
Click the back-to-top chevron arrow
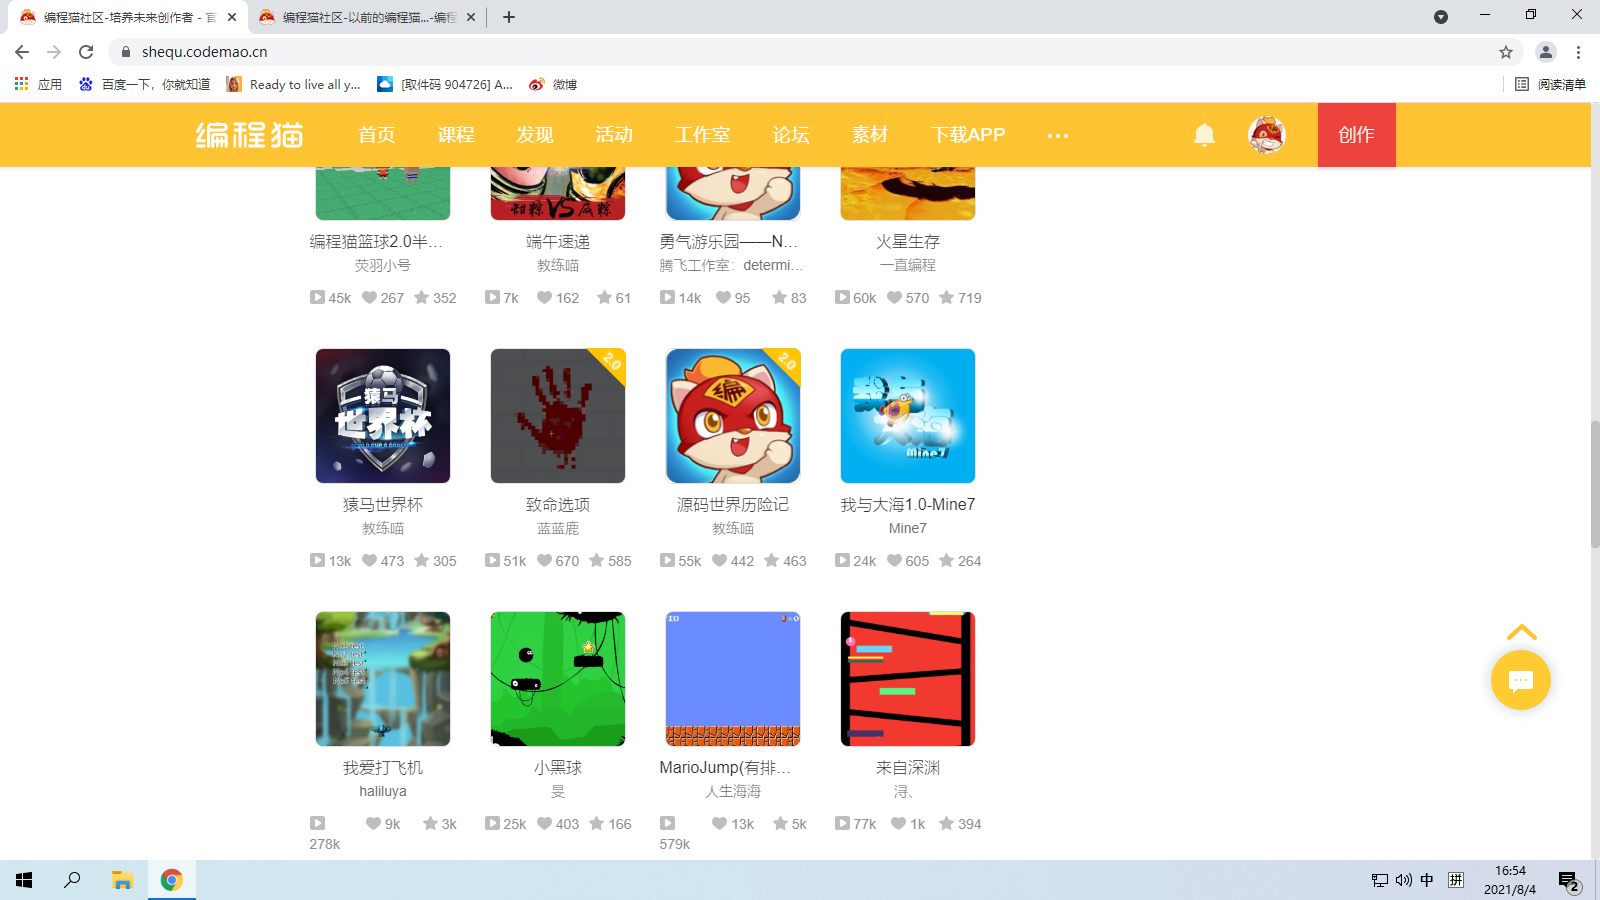click(x=1521, y=632)
